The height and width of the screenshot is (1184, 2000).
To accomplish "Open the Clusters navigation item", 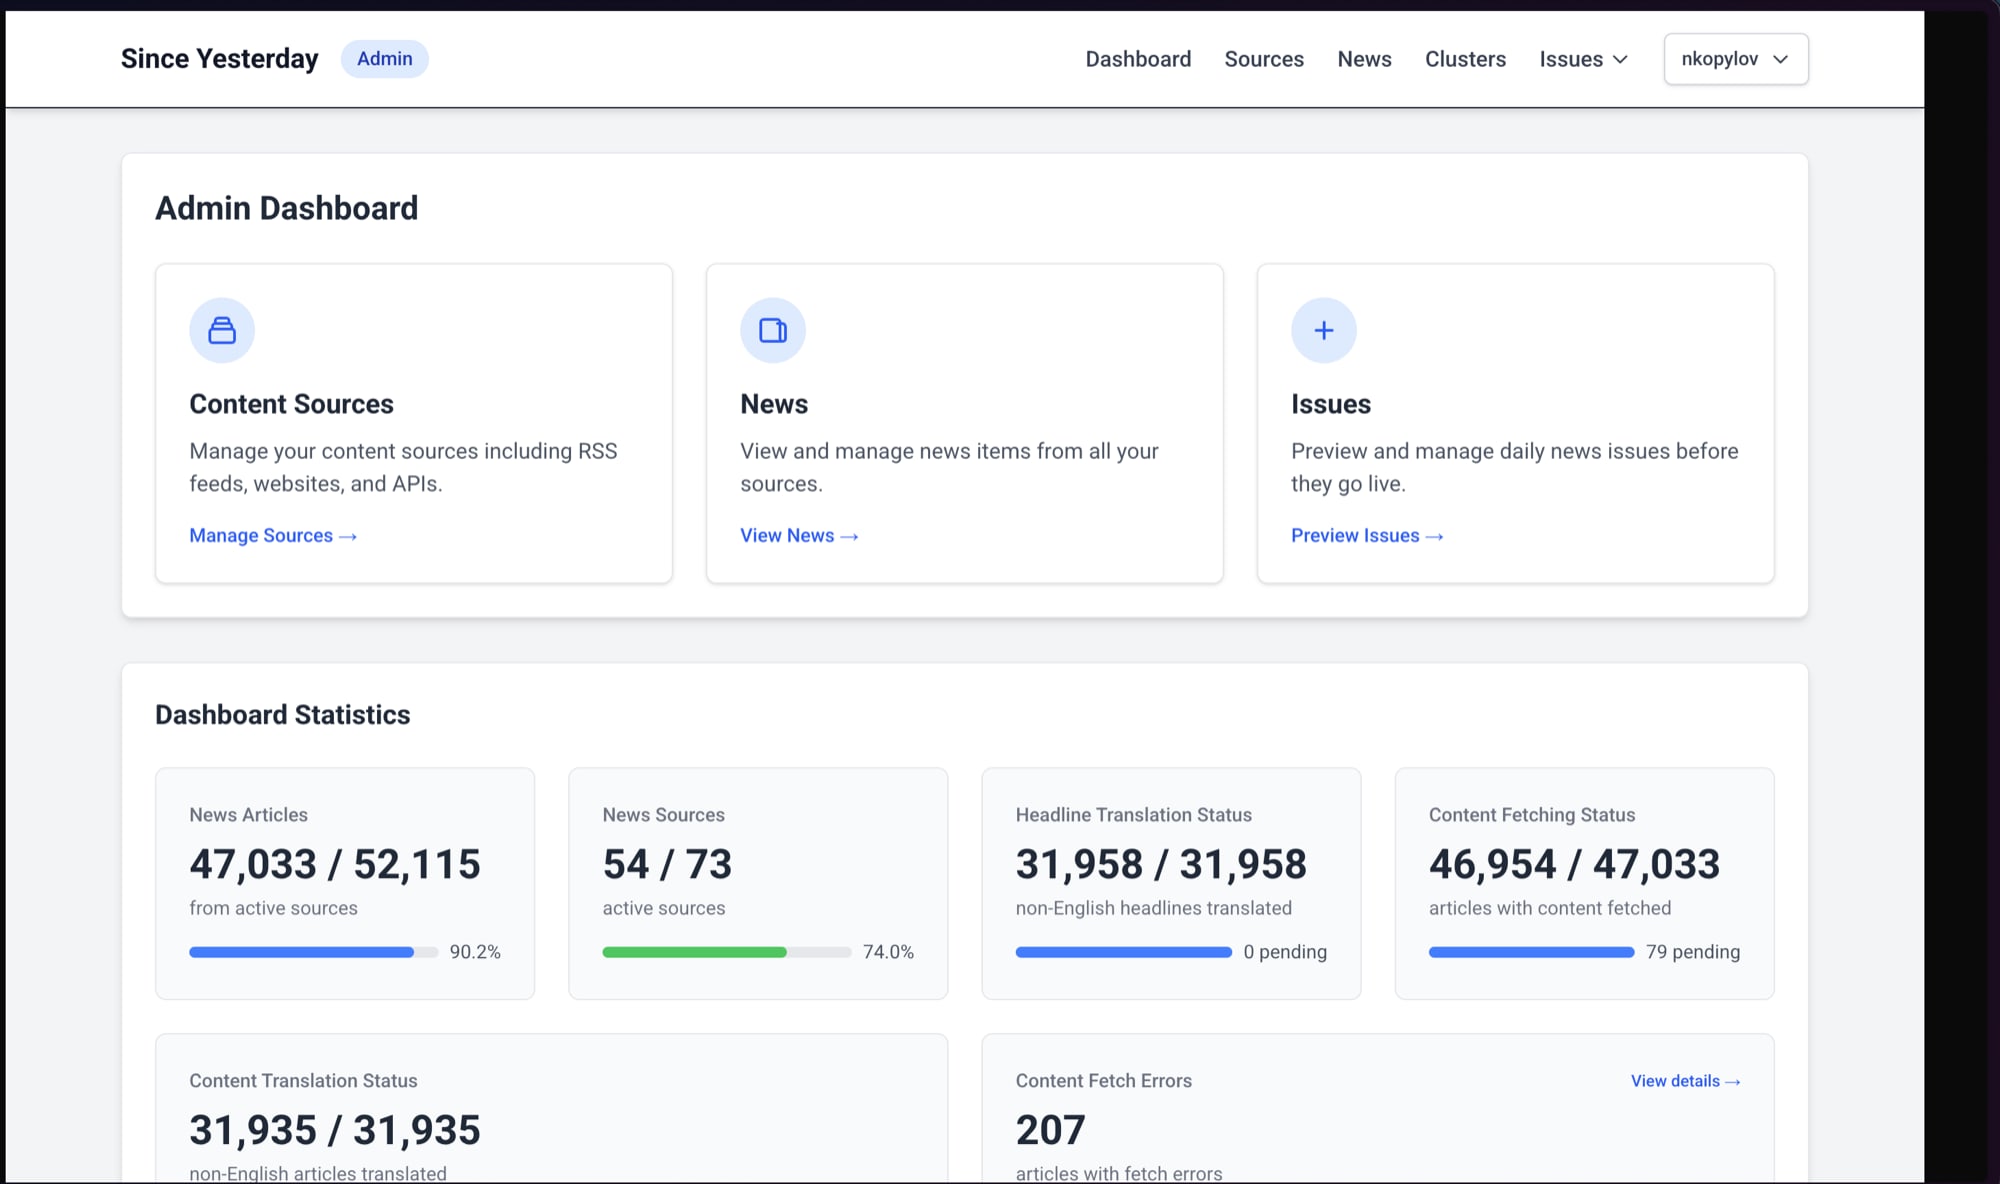I will 1465,59.
